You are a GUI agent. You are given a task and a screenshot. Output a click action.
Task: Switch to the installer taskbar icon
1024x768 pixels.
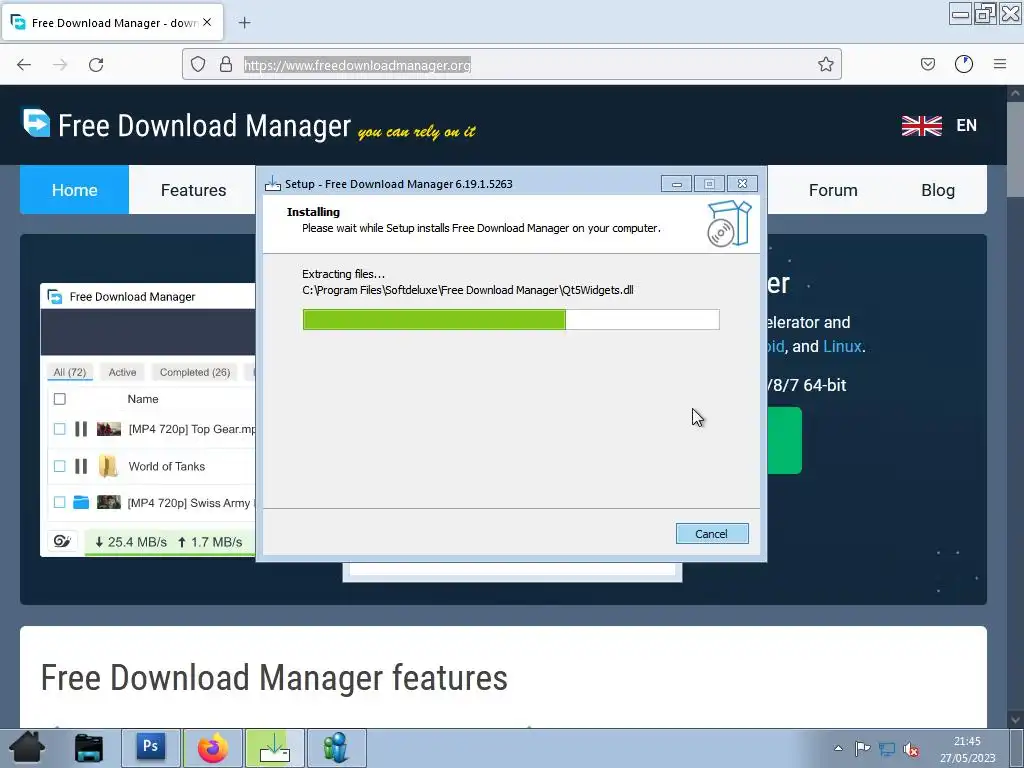click(275, 747)
